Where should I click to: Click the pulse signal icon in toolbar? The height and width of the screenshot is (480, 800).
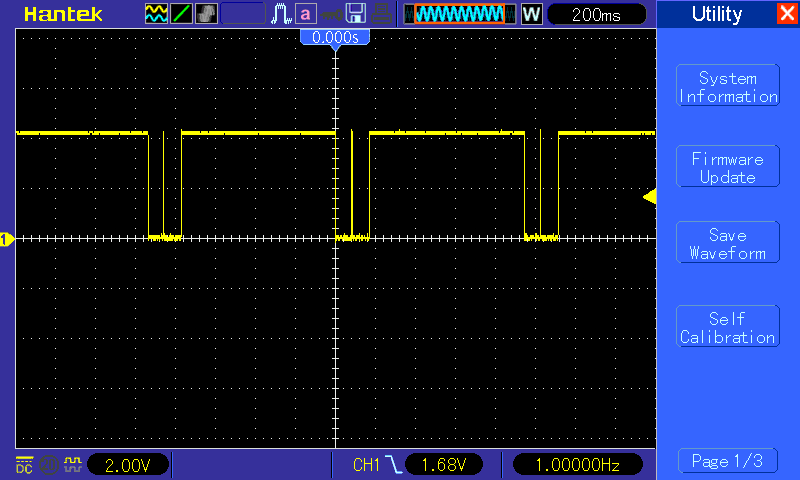[281, 14]
